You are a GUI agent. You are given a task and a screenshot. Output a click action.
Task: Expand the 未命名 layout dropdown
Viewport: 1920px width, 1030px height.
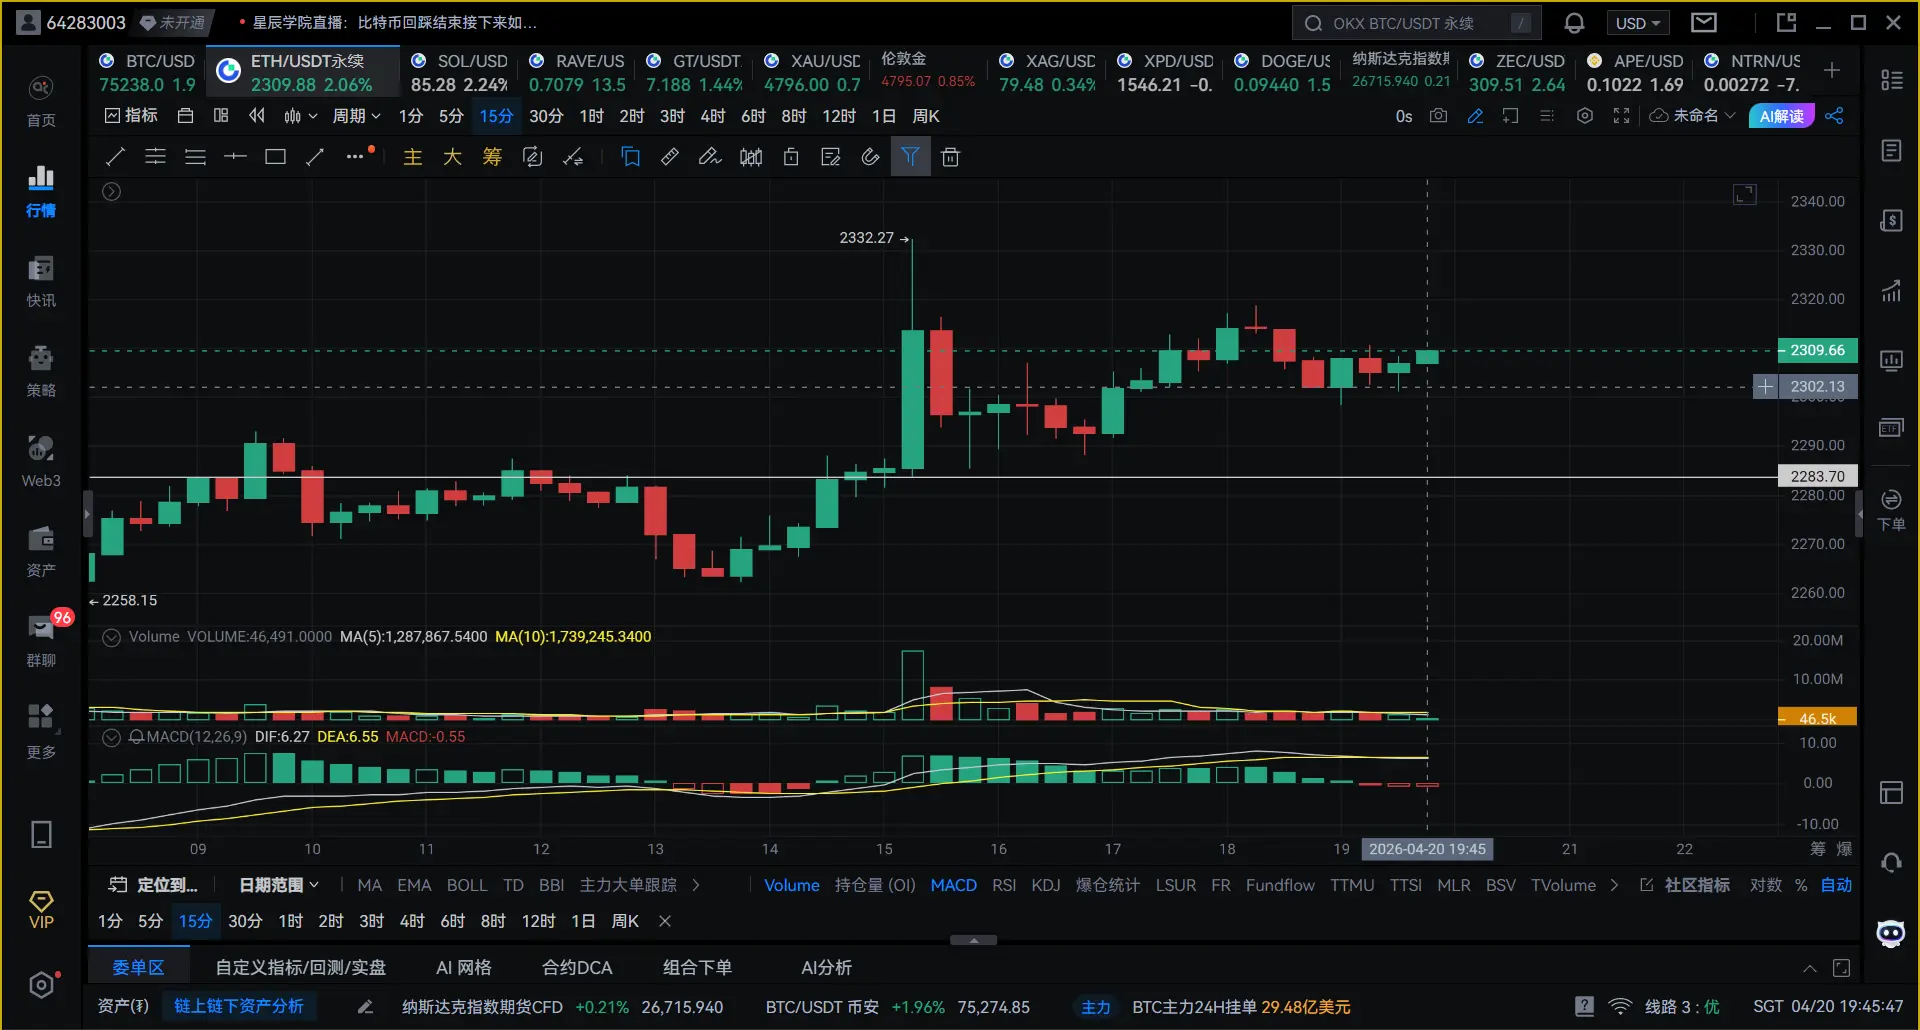(x=1692, y=116)
